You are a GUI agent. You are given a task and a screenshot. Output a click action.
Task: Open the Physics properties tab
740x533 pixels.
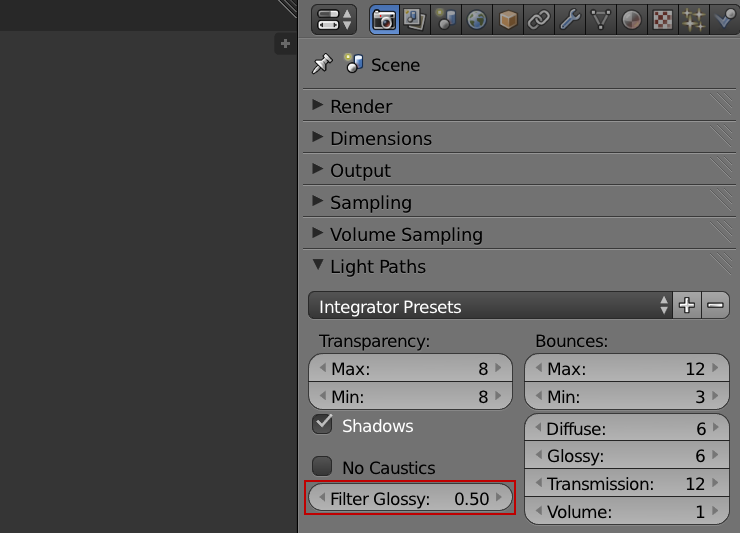coord(725,20)
